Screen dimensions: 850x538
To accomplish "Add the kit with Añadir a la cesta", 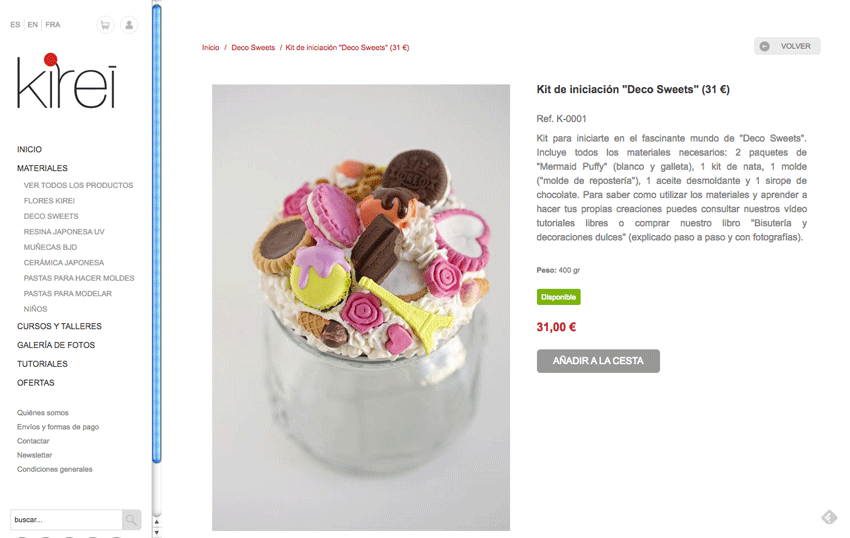I will click(598, 361).
